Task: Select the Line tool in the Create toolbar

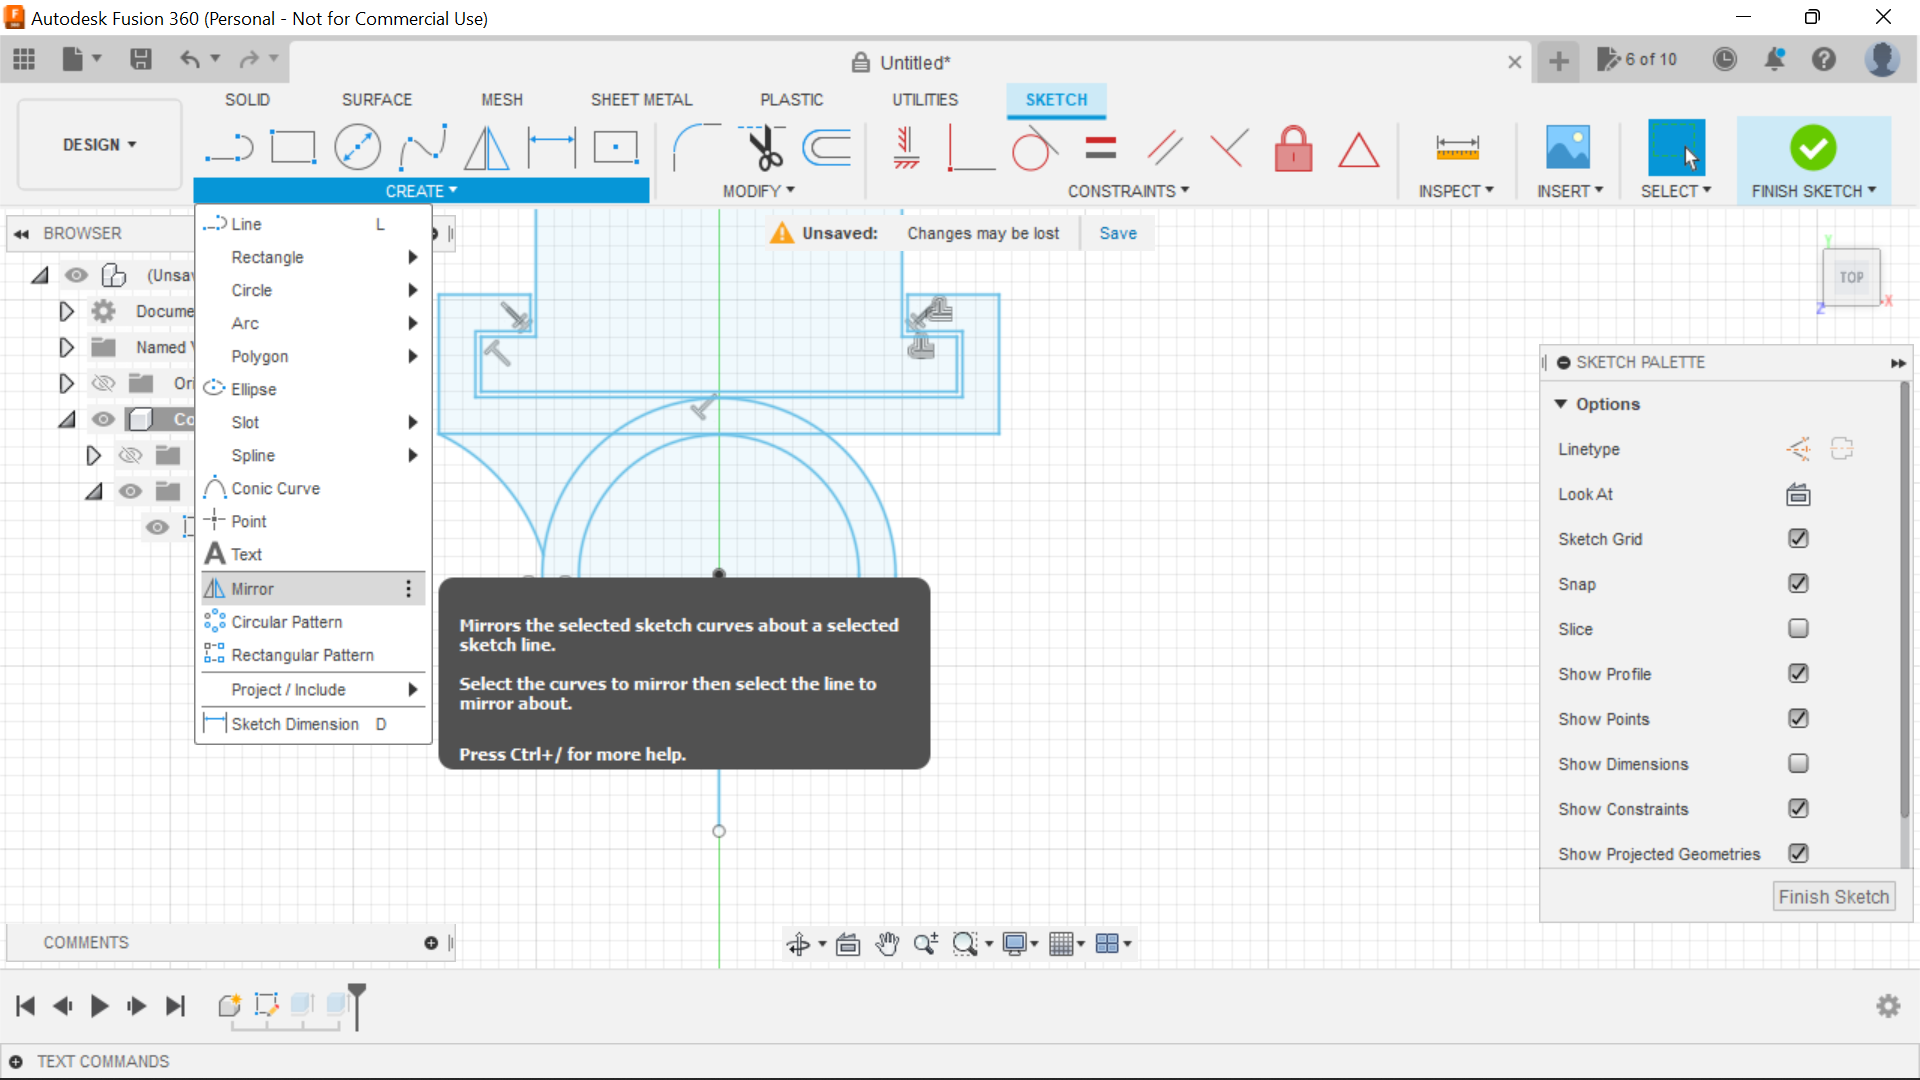Action: pos(229,147)
